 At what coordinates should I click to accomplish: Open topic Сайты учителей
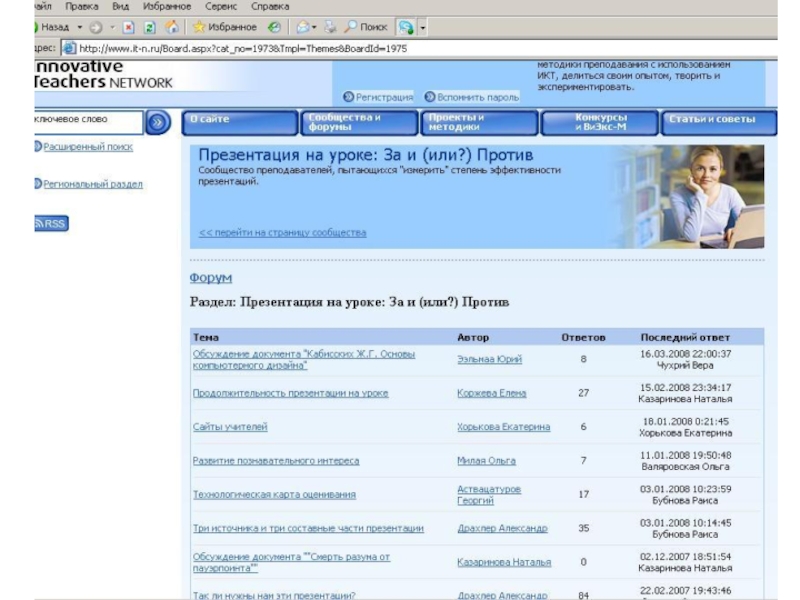[x=230, y=427]
